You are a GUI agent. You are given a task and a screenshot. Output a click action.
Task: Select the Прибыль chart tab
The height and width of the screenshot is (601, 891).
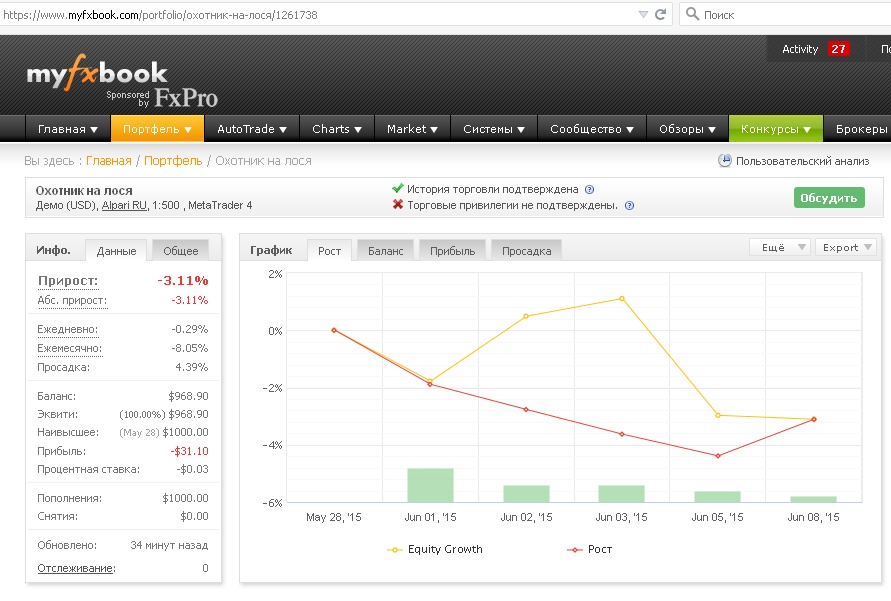452,251
